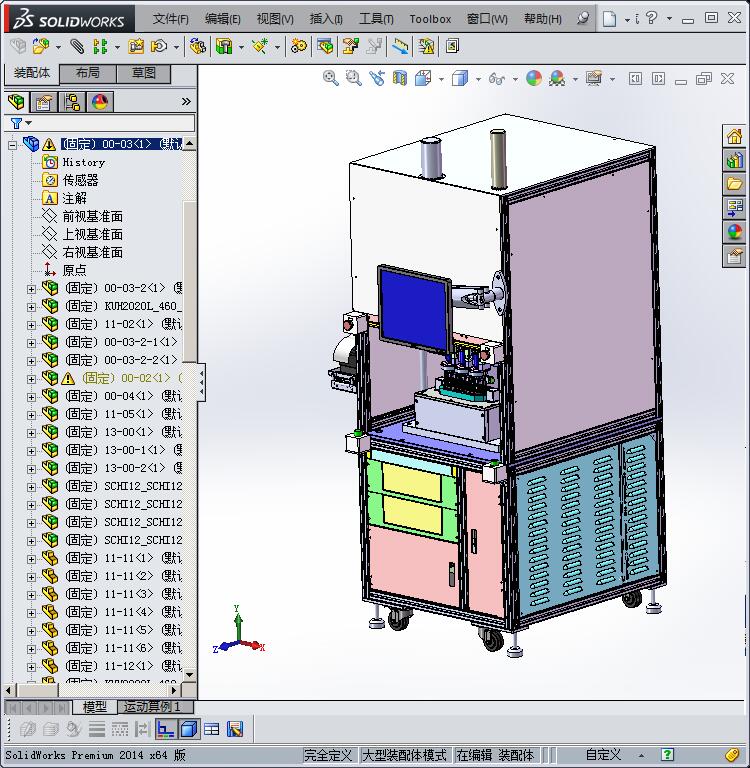
Task: Toggle the 3D box view icon in bottom toolbar
Action: point(189,730)
